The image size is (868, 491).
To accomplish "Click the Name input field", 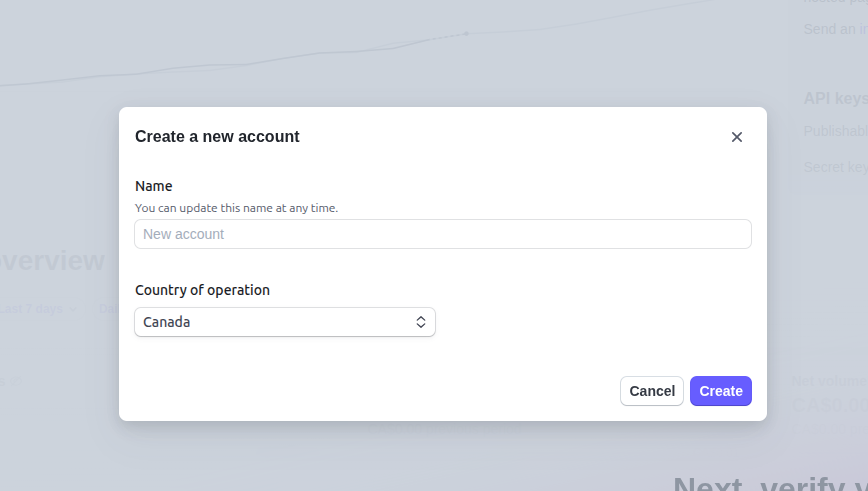I will click(x=442, y=234).
